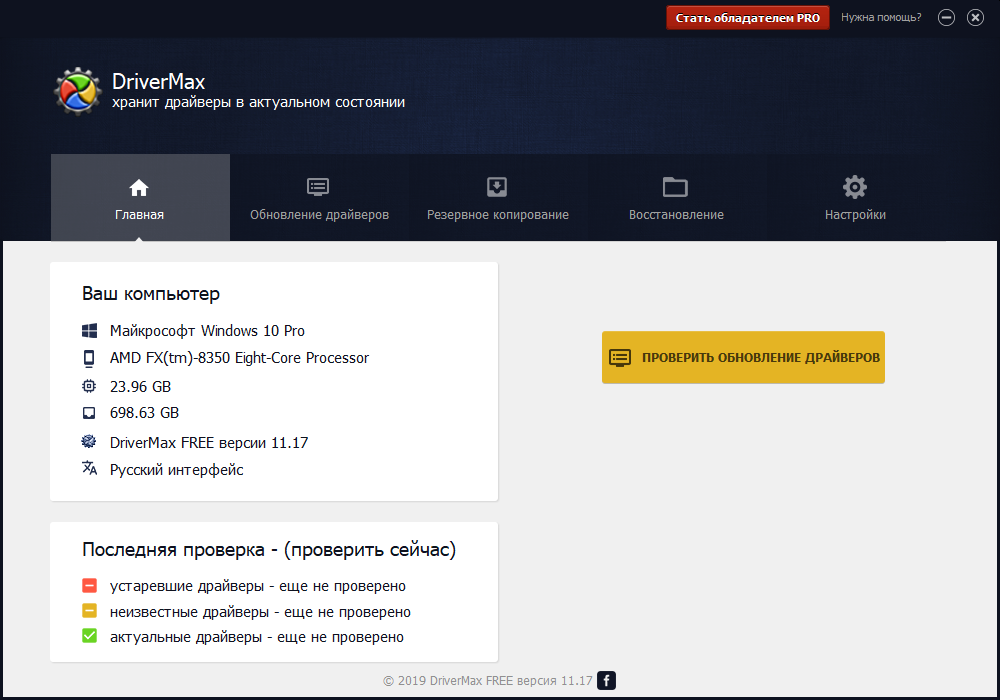Open the Резервное копирование tab
The width and height of the screenshot is (1000, 700).
pos(497,198)
